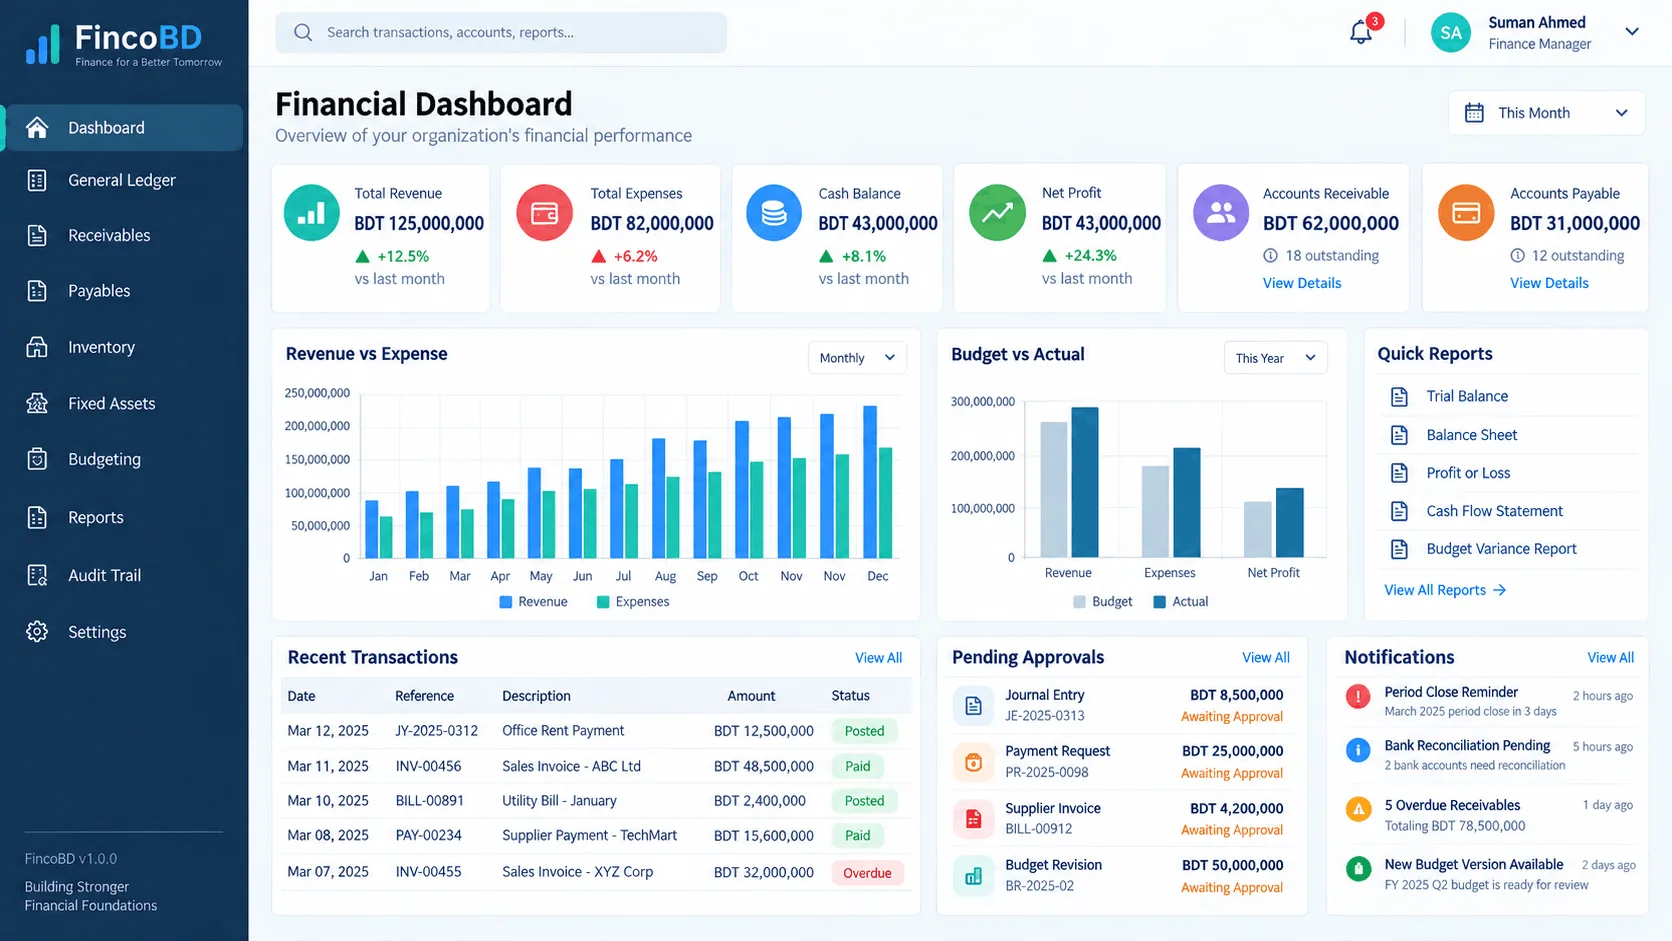Click the calendar icon in This Month selector

point(1474,113)
